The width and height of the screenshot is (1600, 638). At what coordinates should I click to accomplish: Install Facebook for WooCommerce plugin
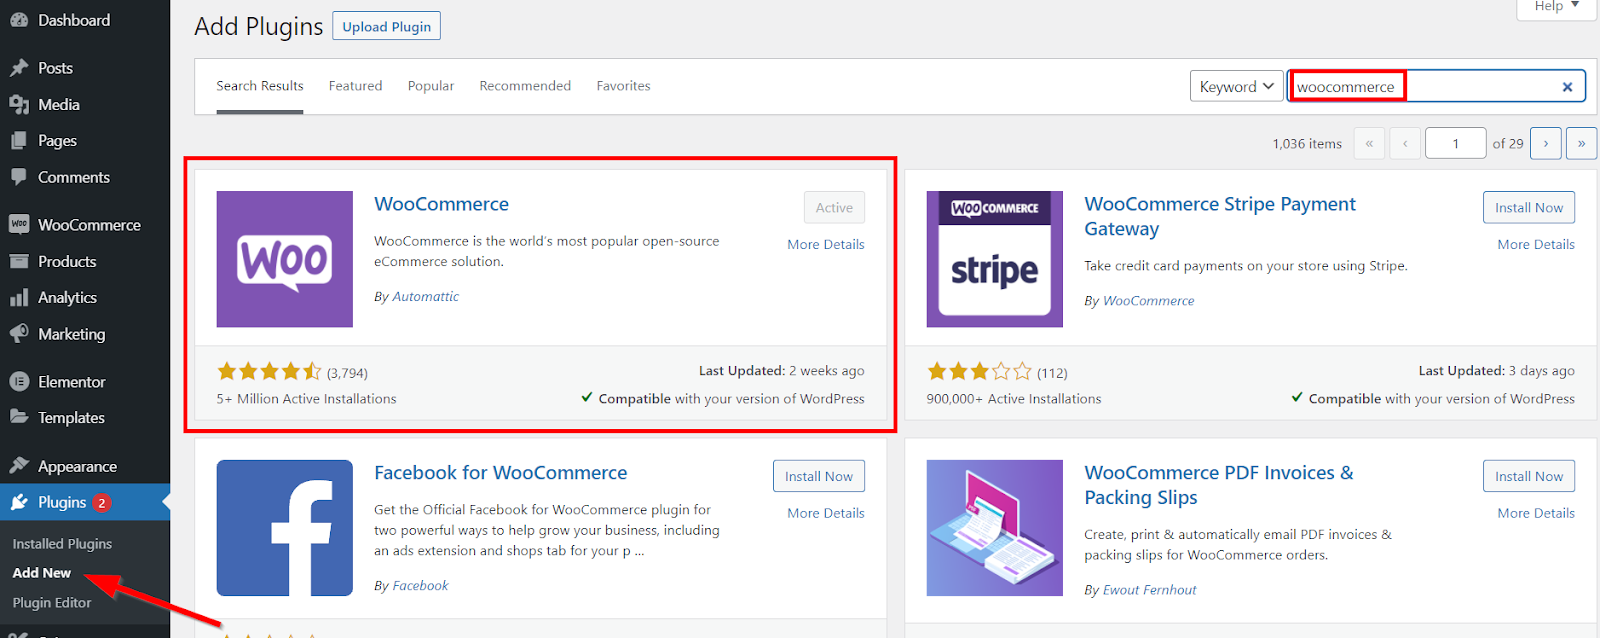819,476
